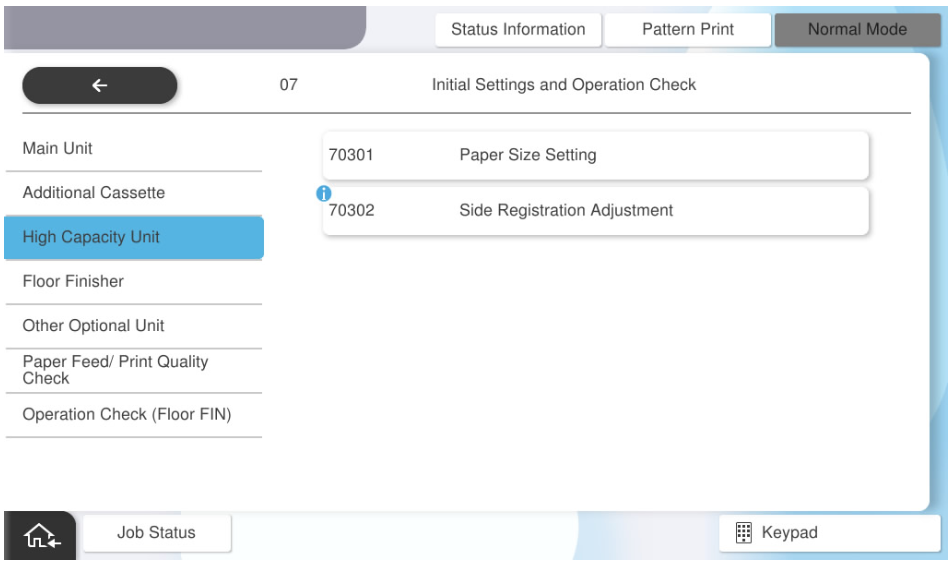Open Other Optional Unit settings

click(x=132, y=326)
